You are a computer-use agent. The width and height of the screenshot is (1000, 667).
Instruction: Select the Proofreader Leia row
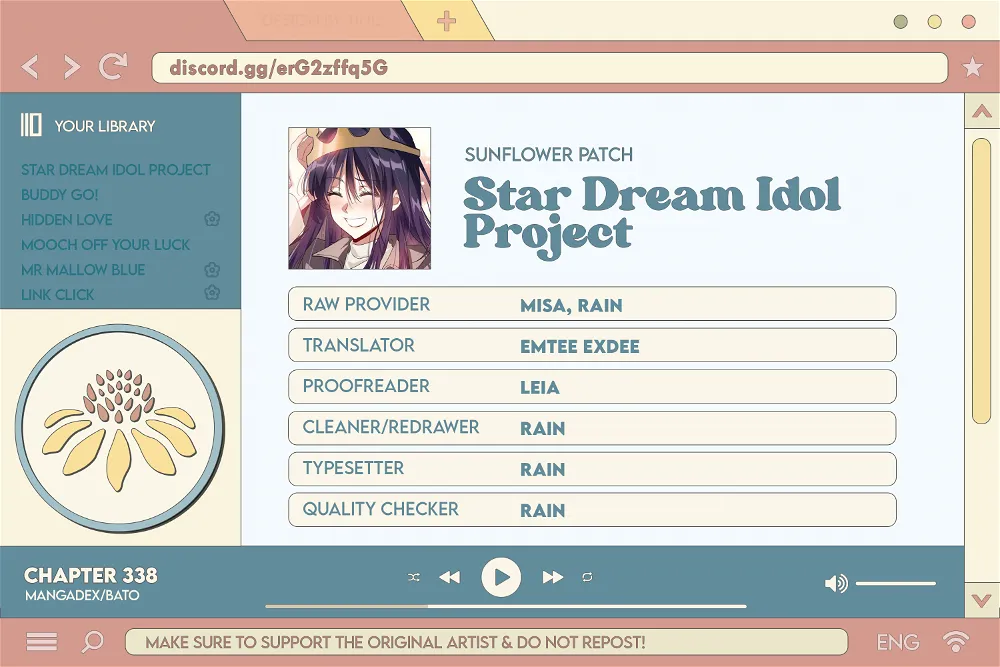coord(592,386)
